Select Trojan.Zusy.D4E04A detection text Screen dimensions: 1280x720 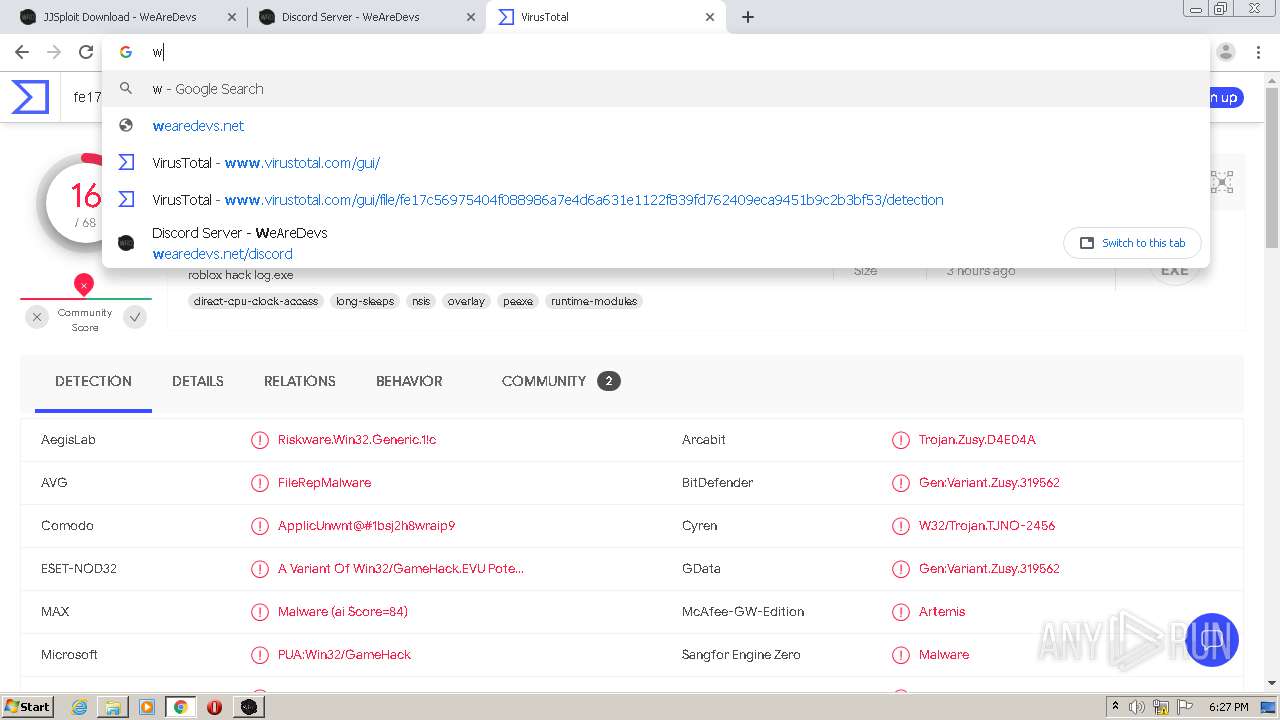coord(977,440)
